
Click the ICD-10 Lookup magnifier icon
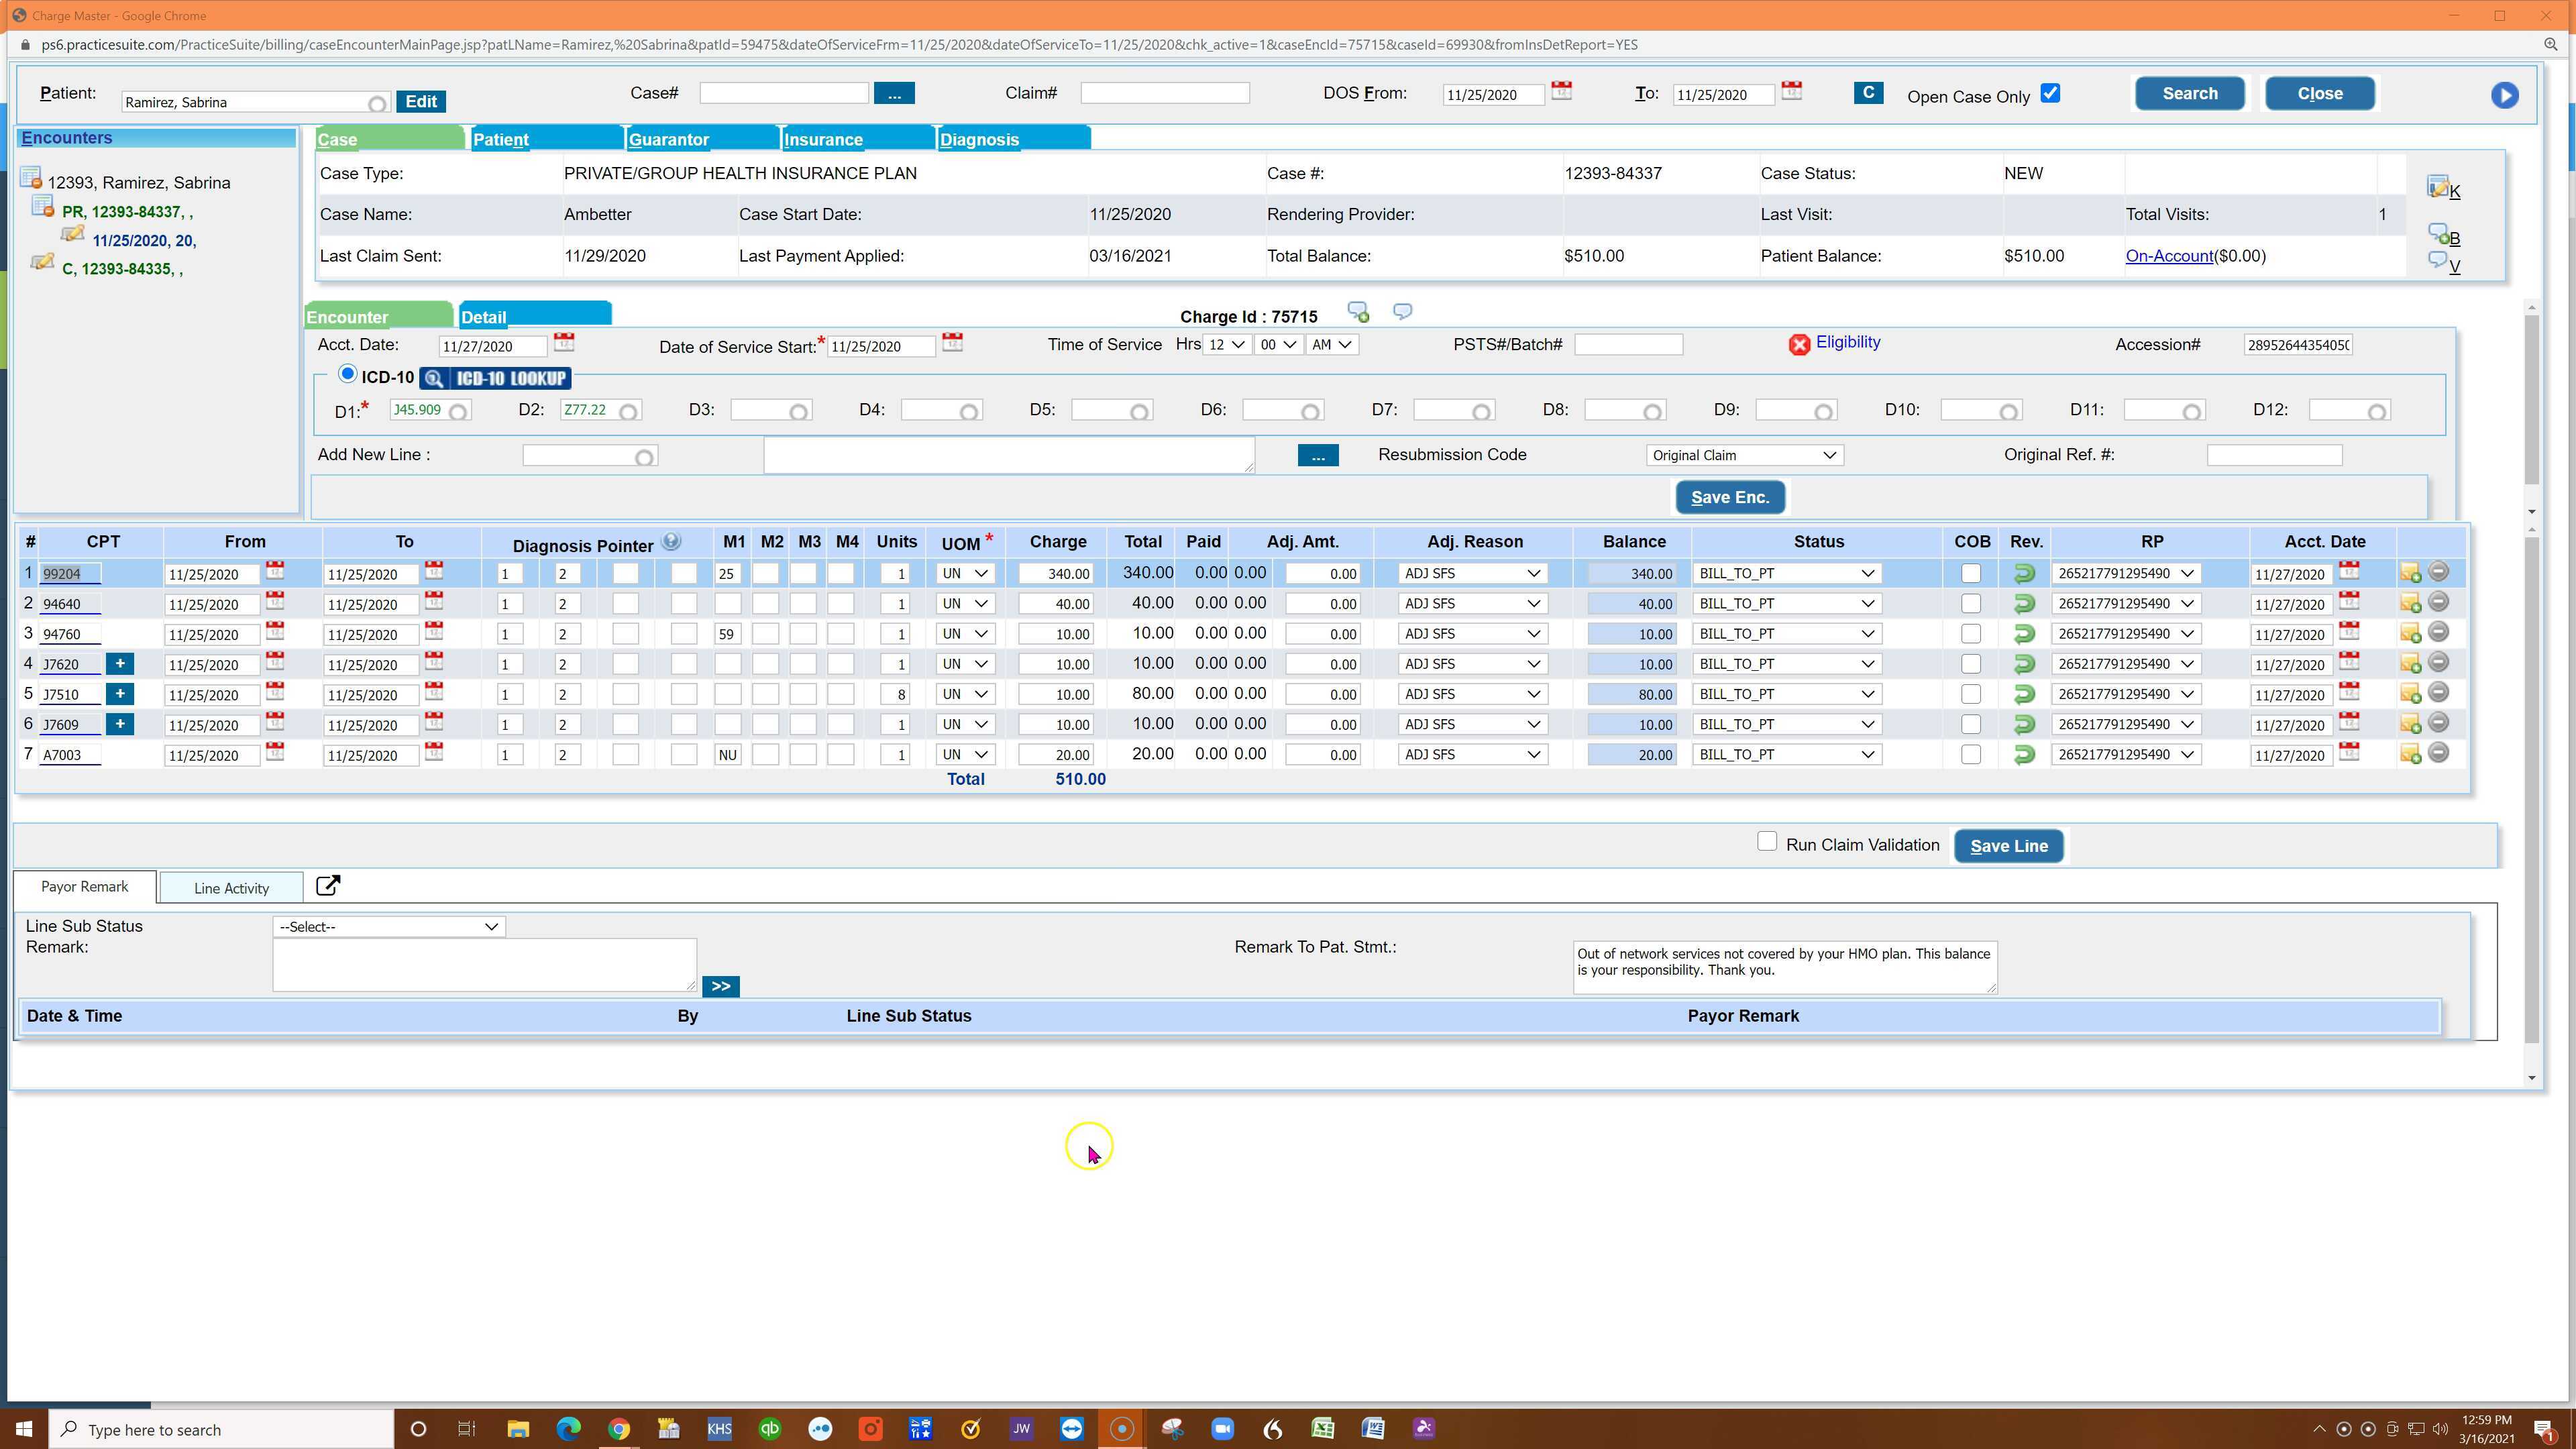[x=434, y=379]
